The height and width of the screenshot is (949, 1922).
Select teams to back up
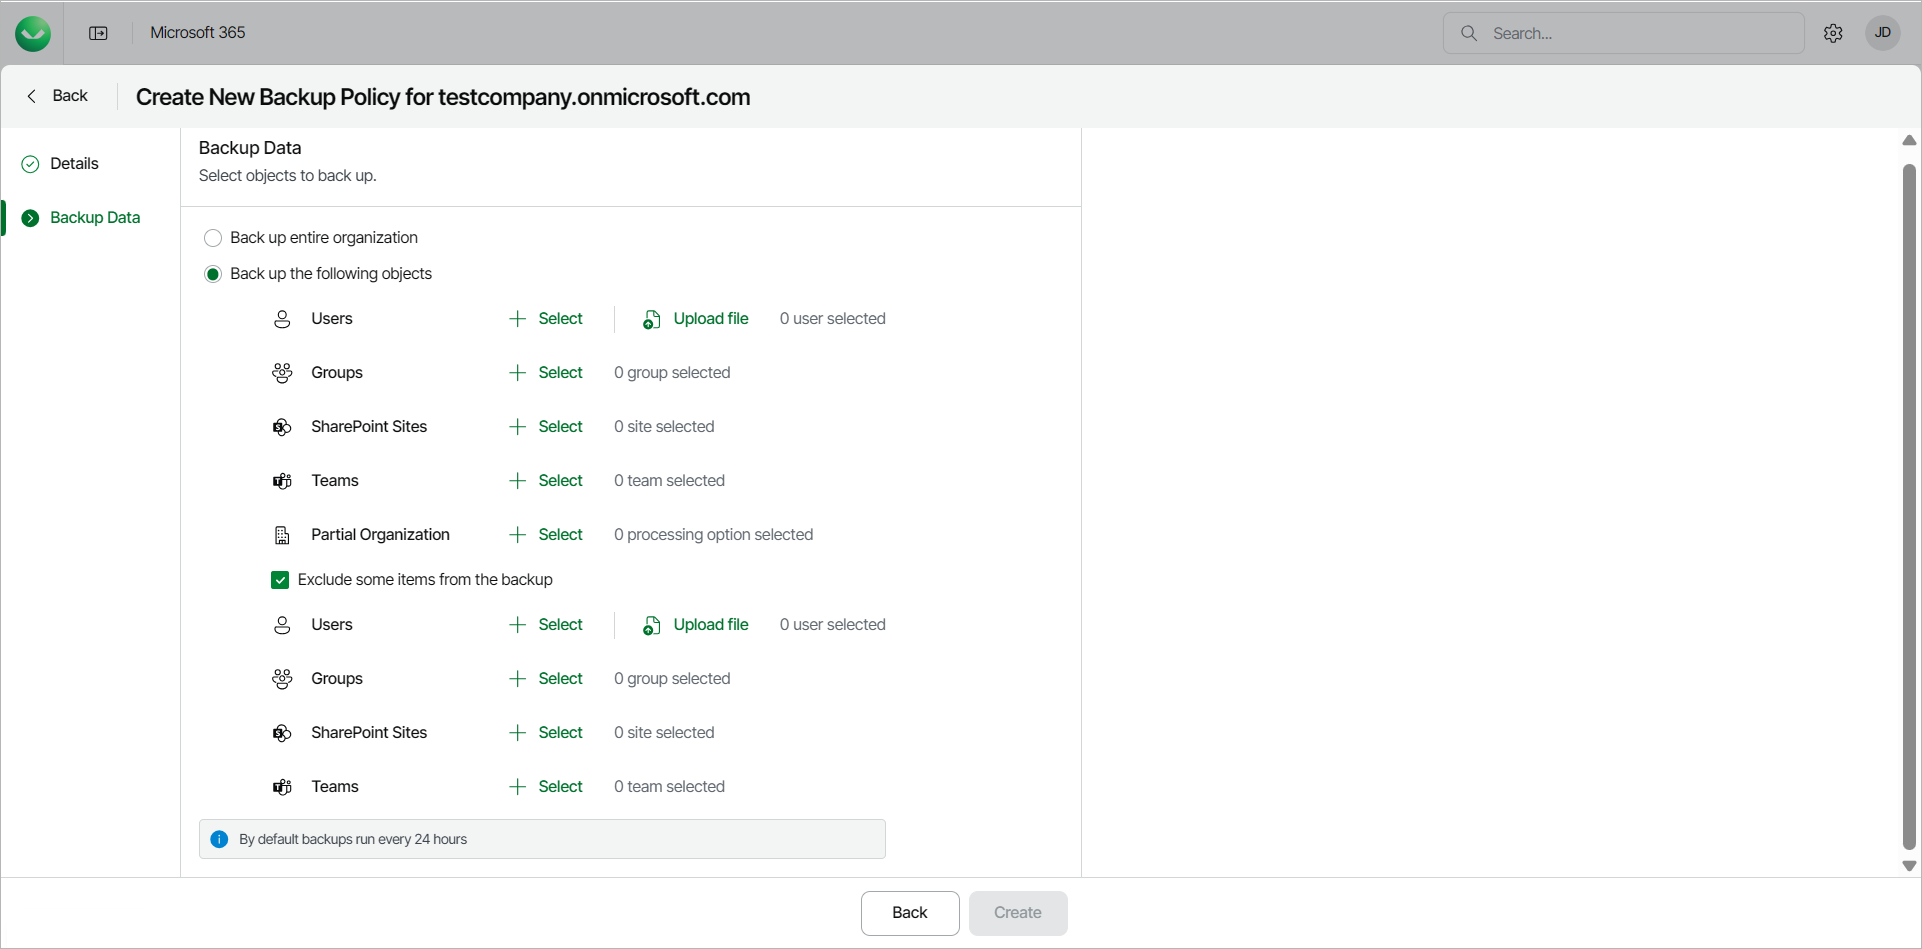coord(546,481)
